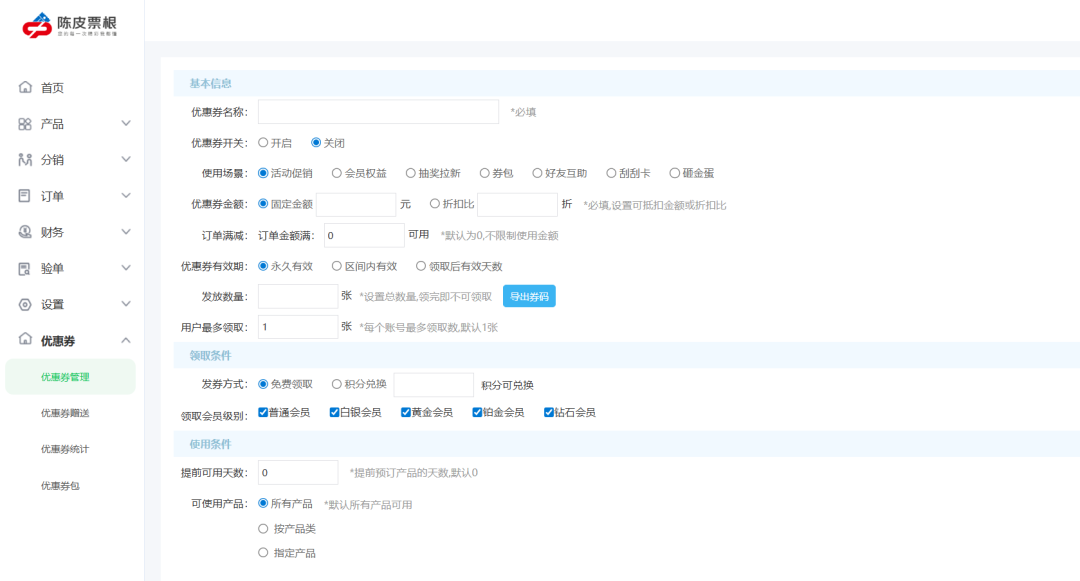Viewport: 1080px width, 581px height.
Task: Focus the 固定金额 amount field
Action: point(356,204)
